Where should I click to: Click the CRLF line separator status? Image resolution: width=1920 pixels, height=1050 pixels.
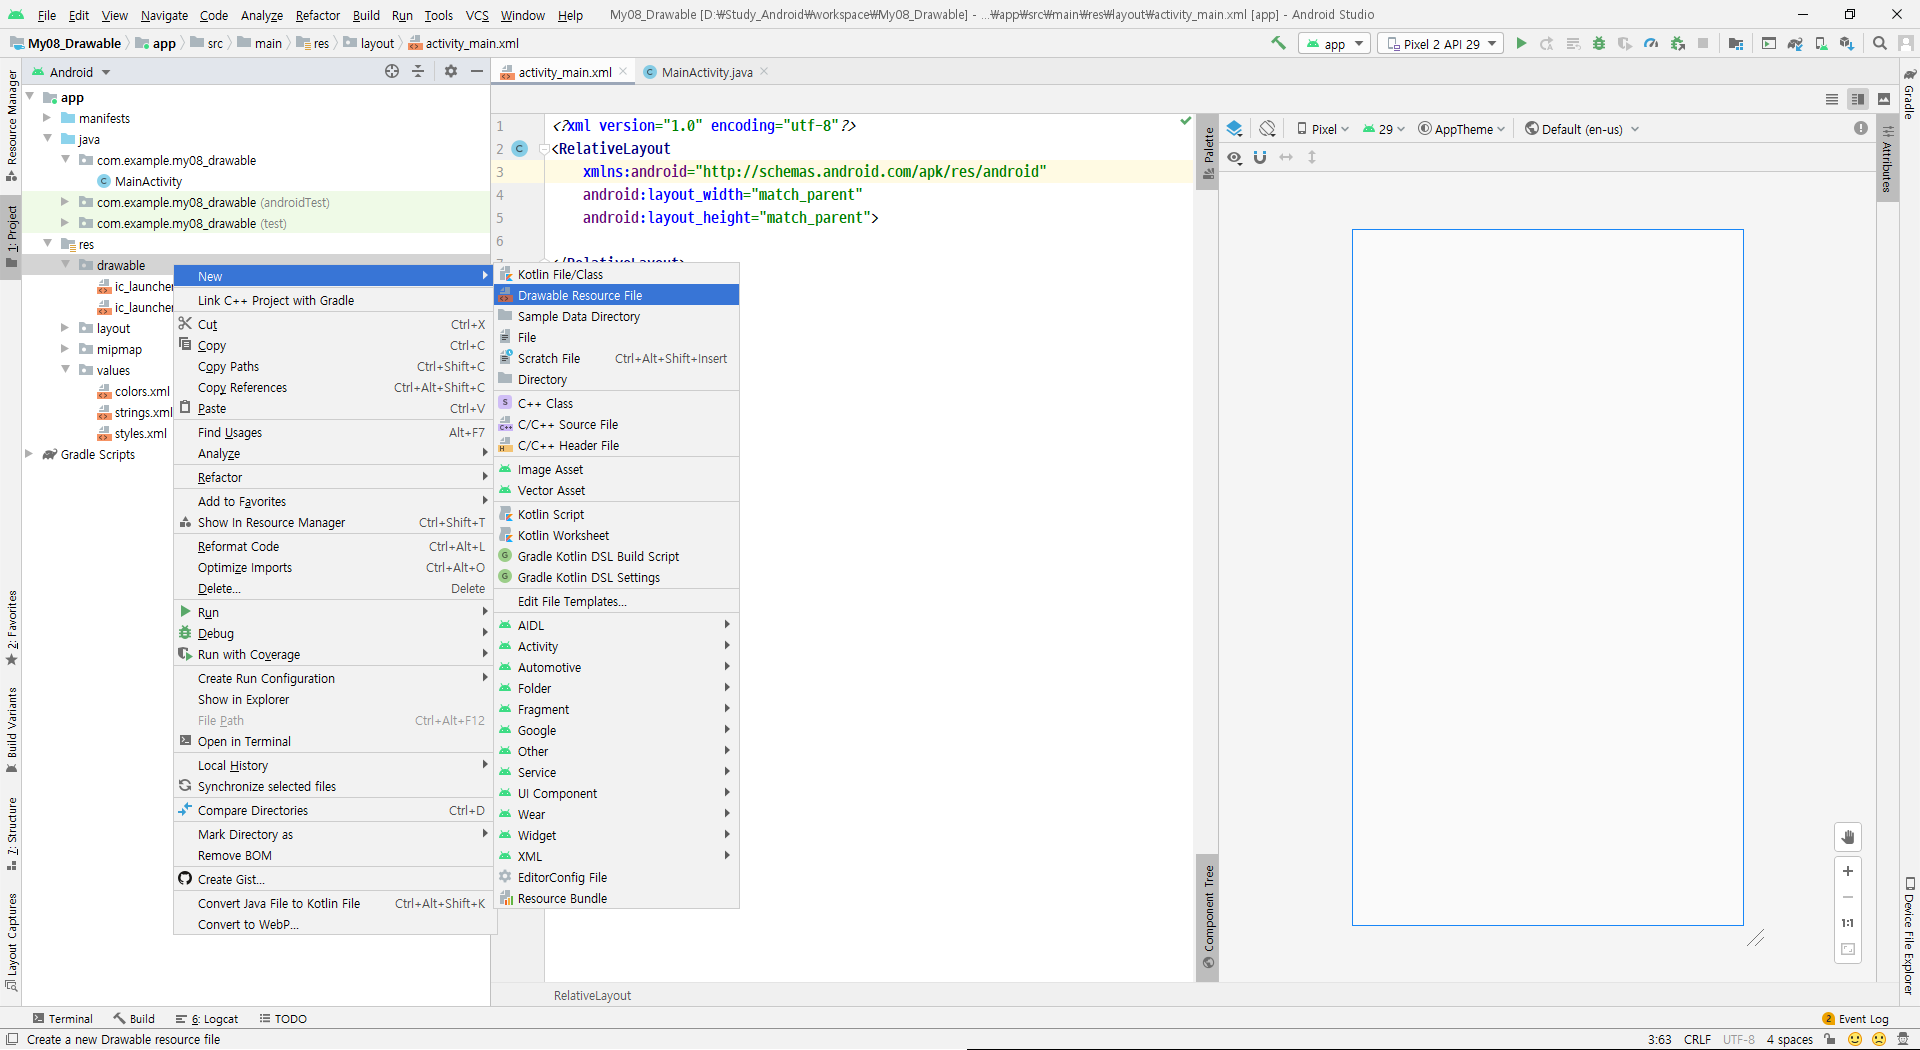pos(1697,1039)
